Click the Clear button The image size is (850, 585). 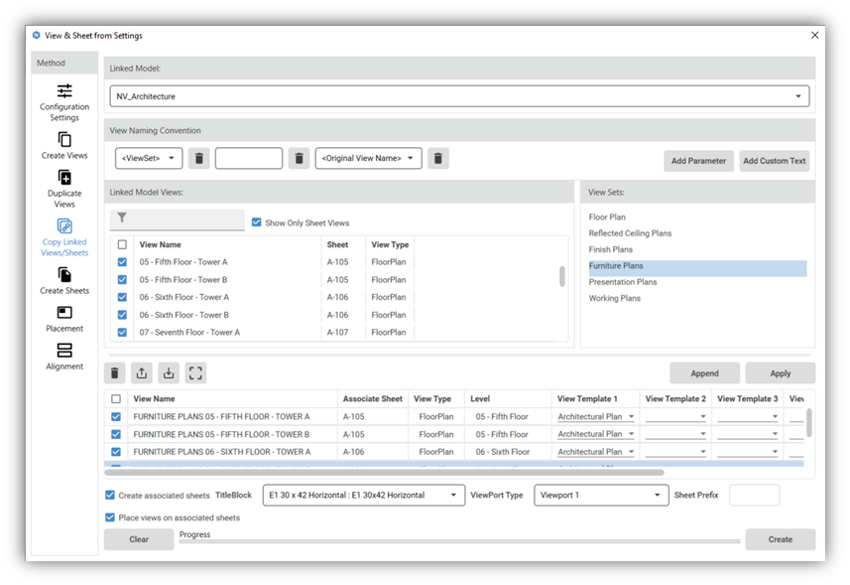pyautogui.click(x=139, y=539)
